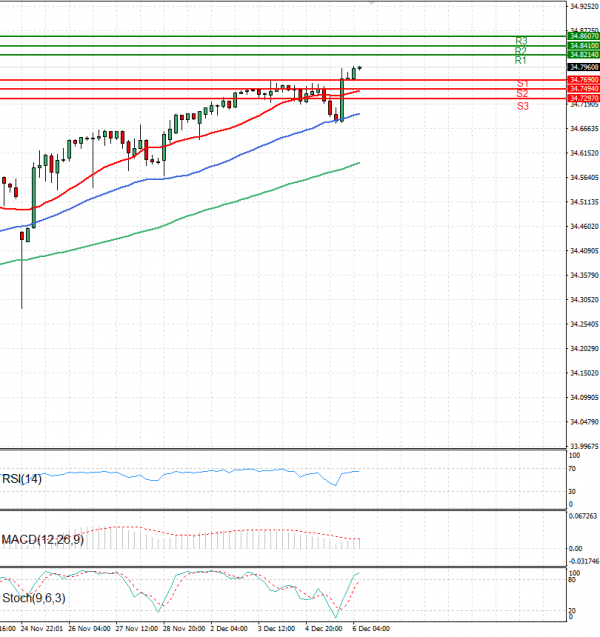Click the 24 Nov 22:01 time label
This screenshot has width=600, height=637.
click(40, 630)
